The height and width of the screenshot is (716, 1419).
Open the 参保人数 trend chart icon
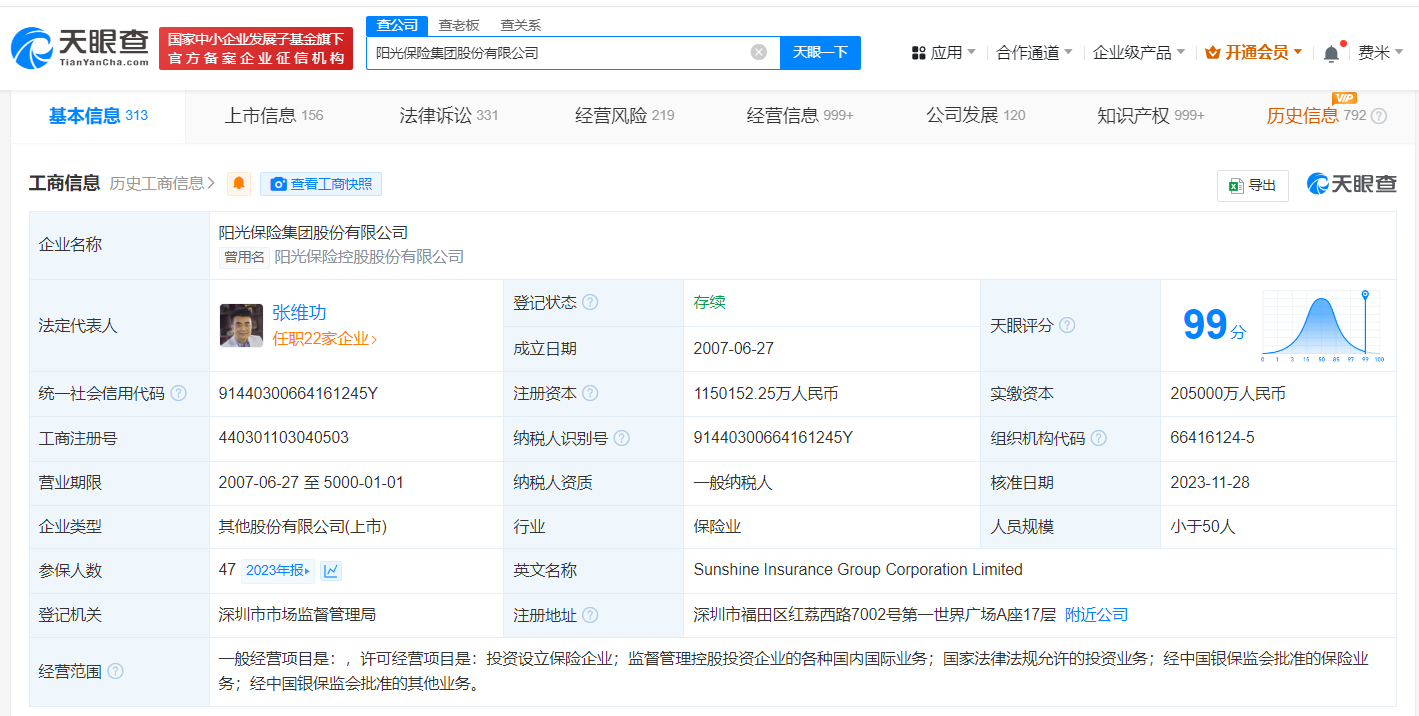(331, 570)
